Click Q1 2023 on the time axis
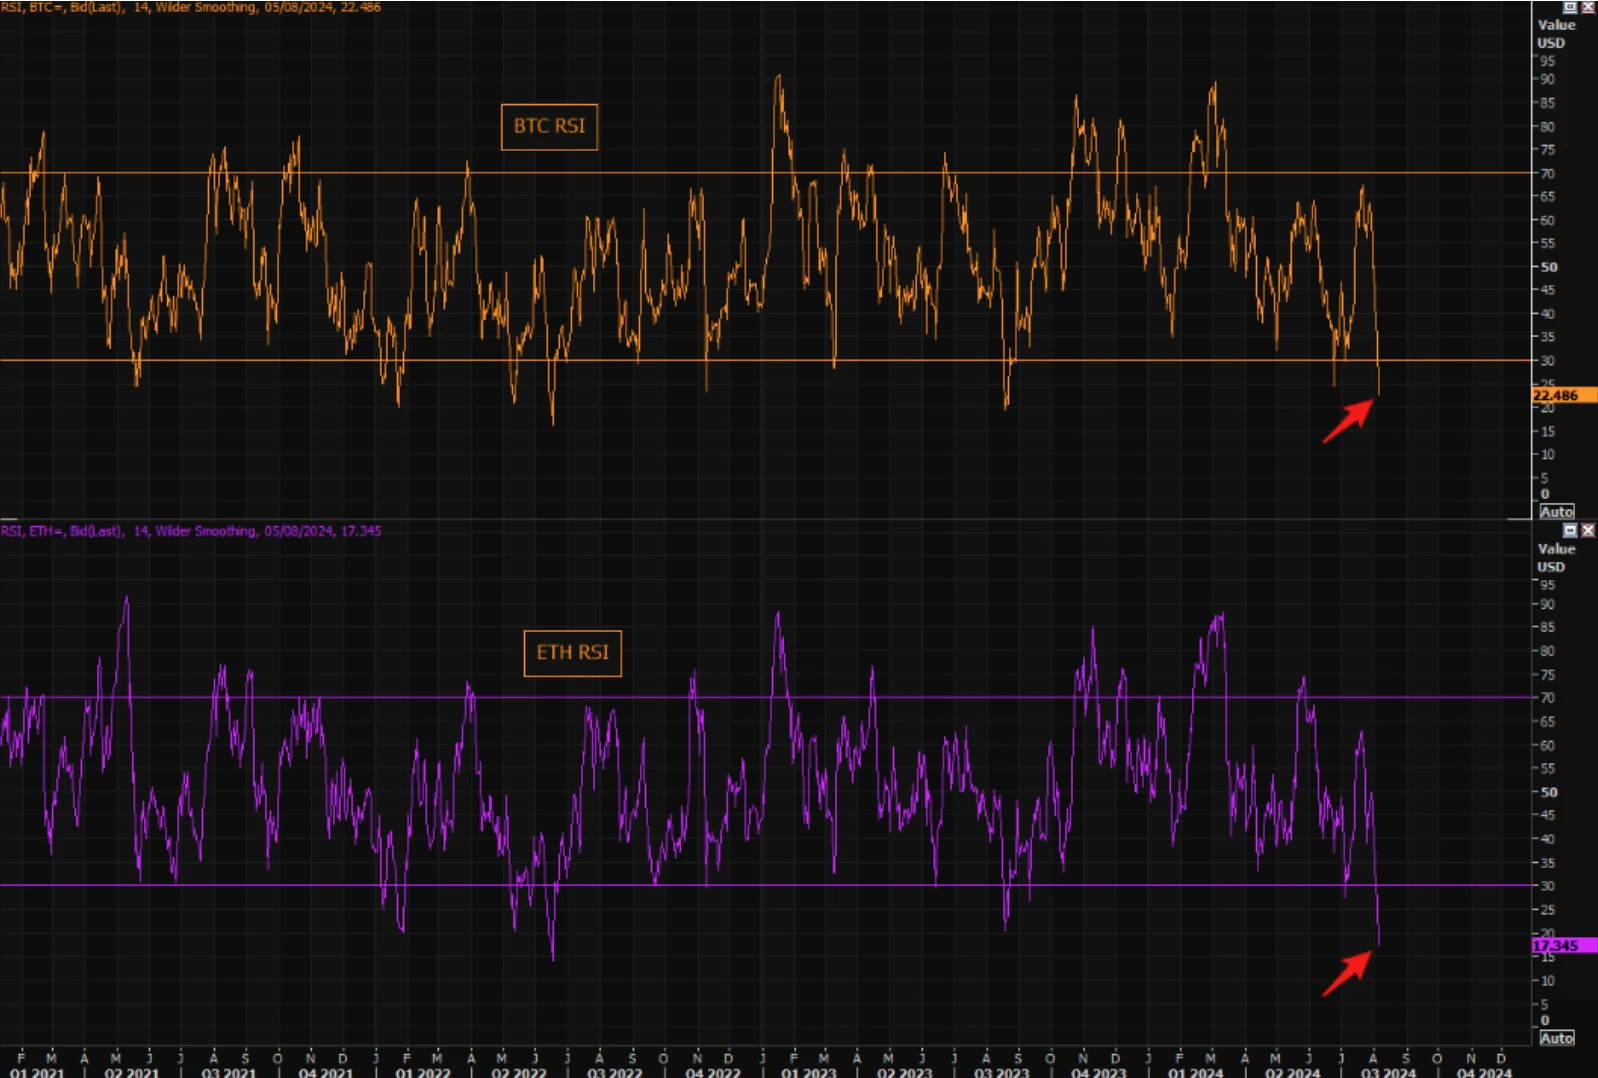 point(808,1072)
